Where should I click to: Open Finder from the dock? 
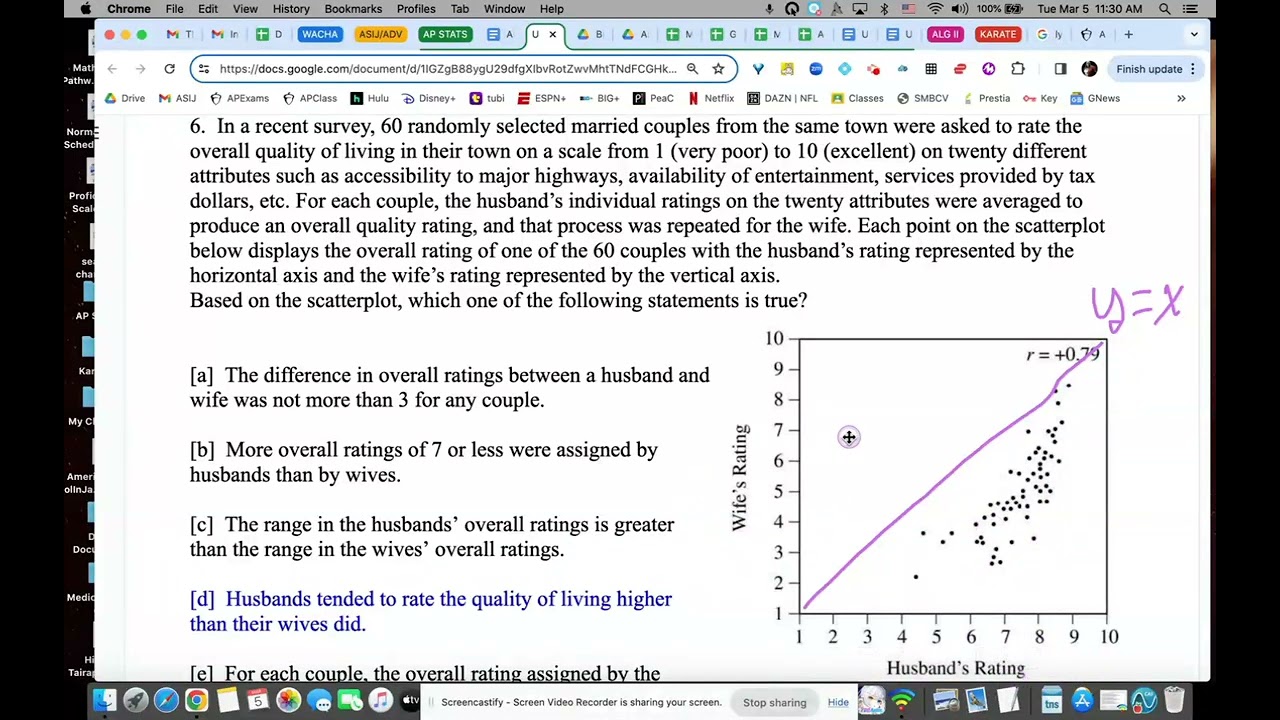click(104, 700)
